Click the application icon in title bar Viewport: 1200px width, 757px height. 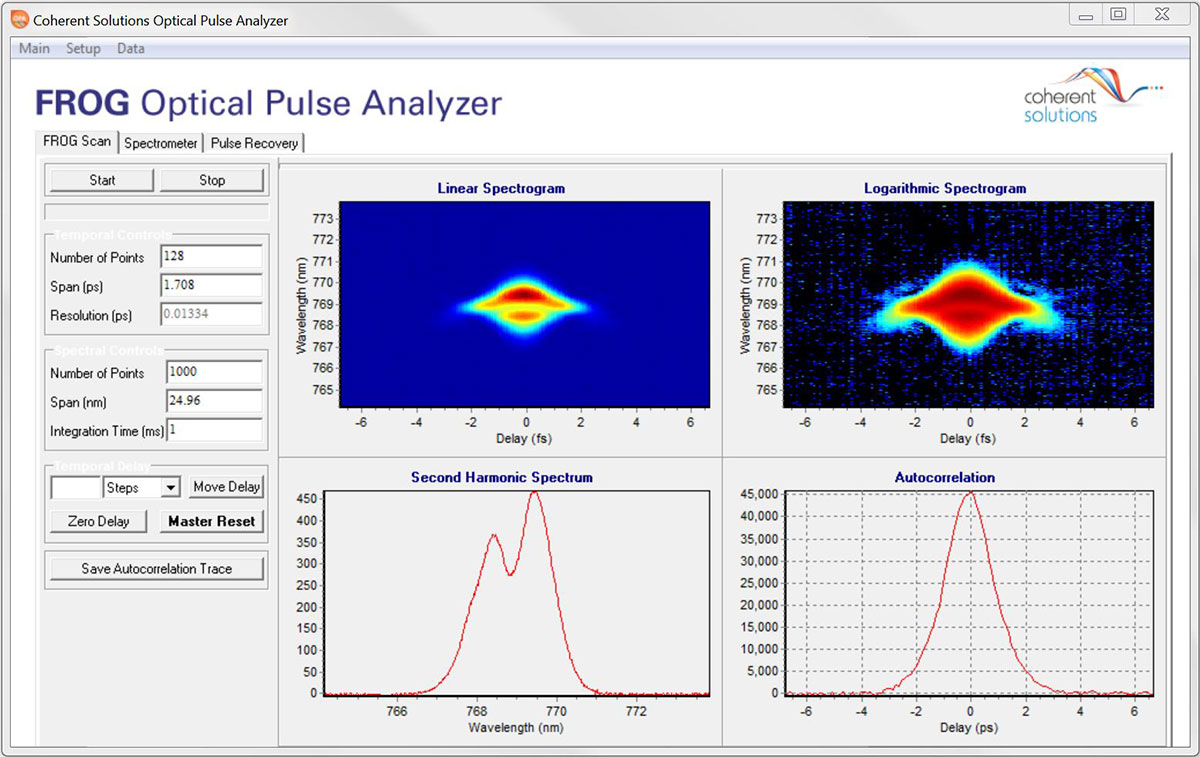pyautogui.click(x=19, y=19)
